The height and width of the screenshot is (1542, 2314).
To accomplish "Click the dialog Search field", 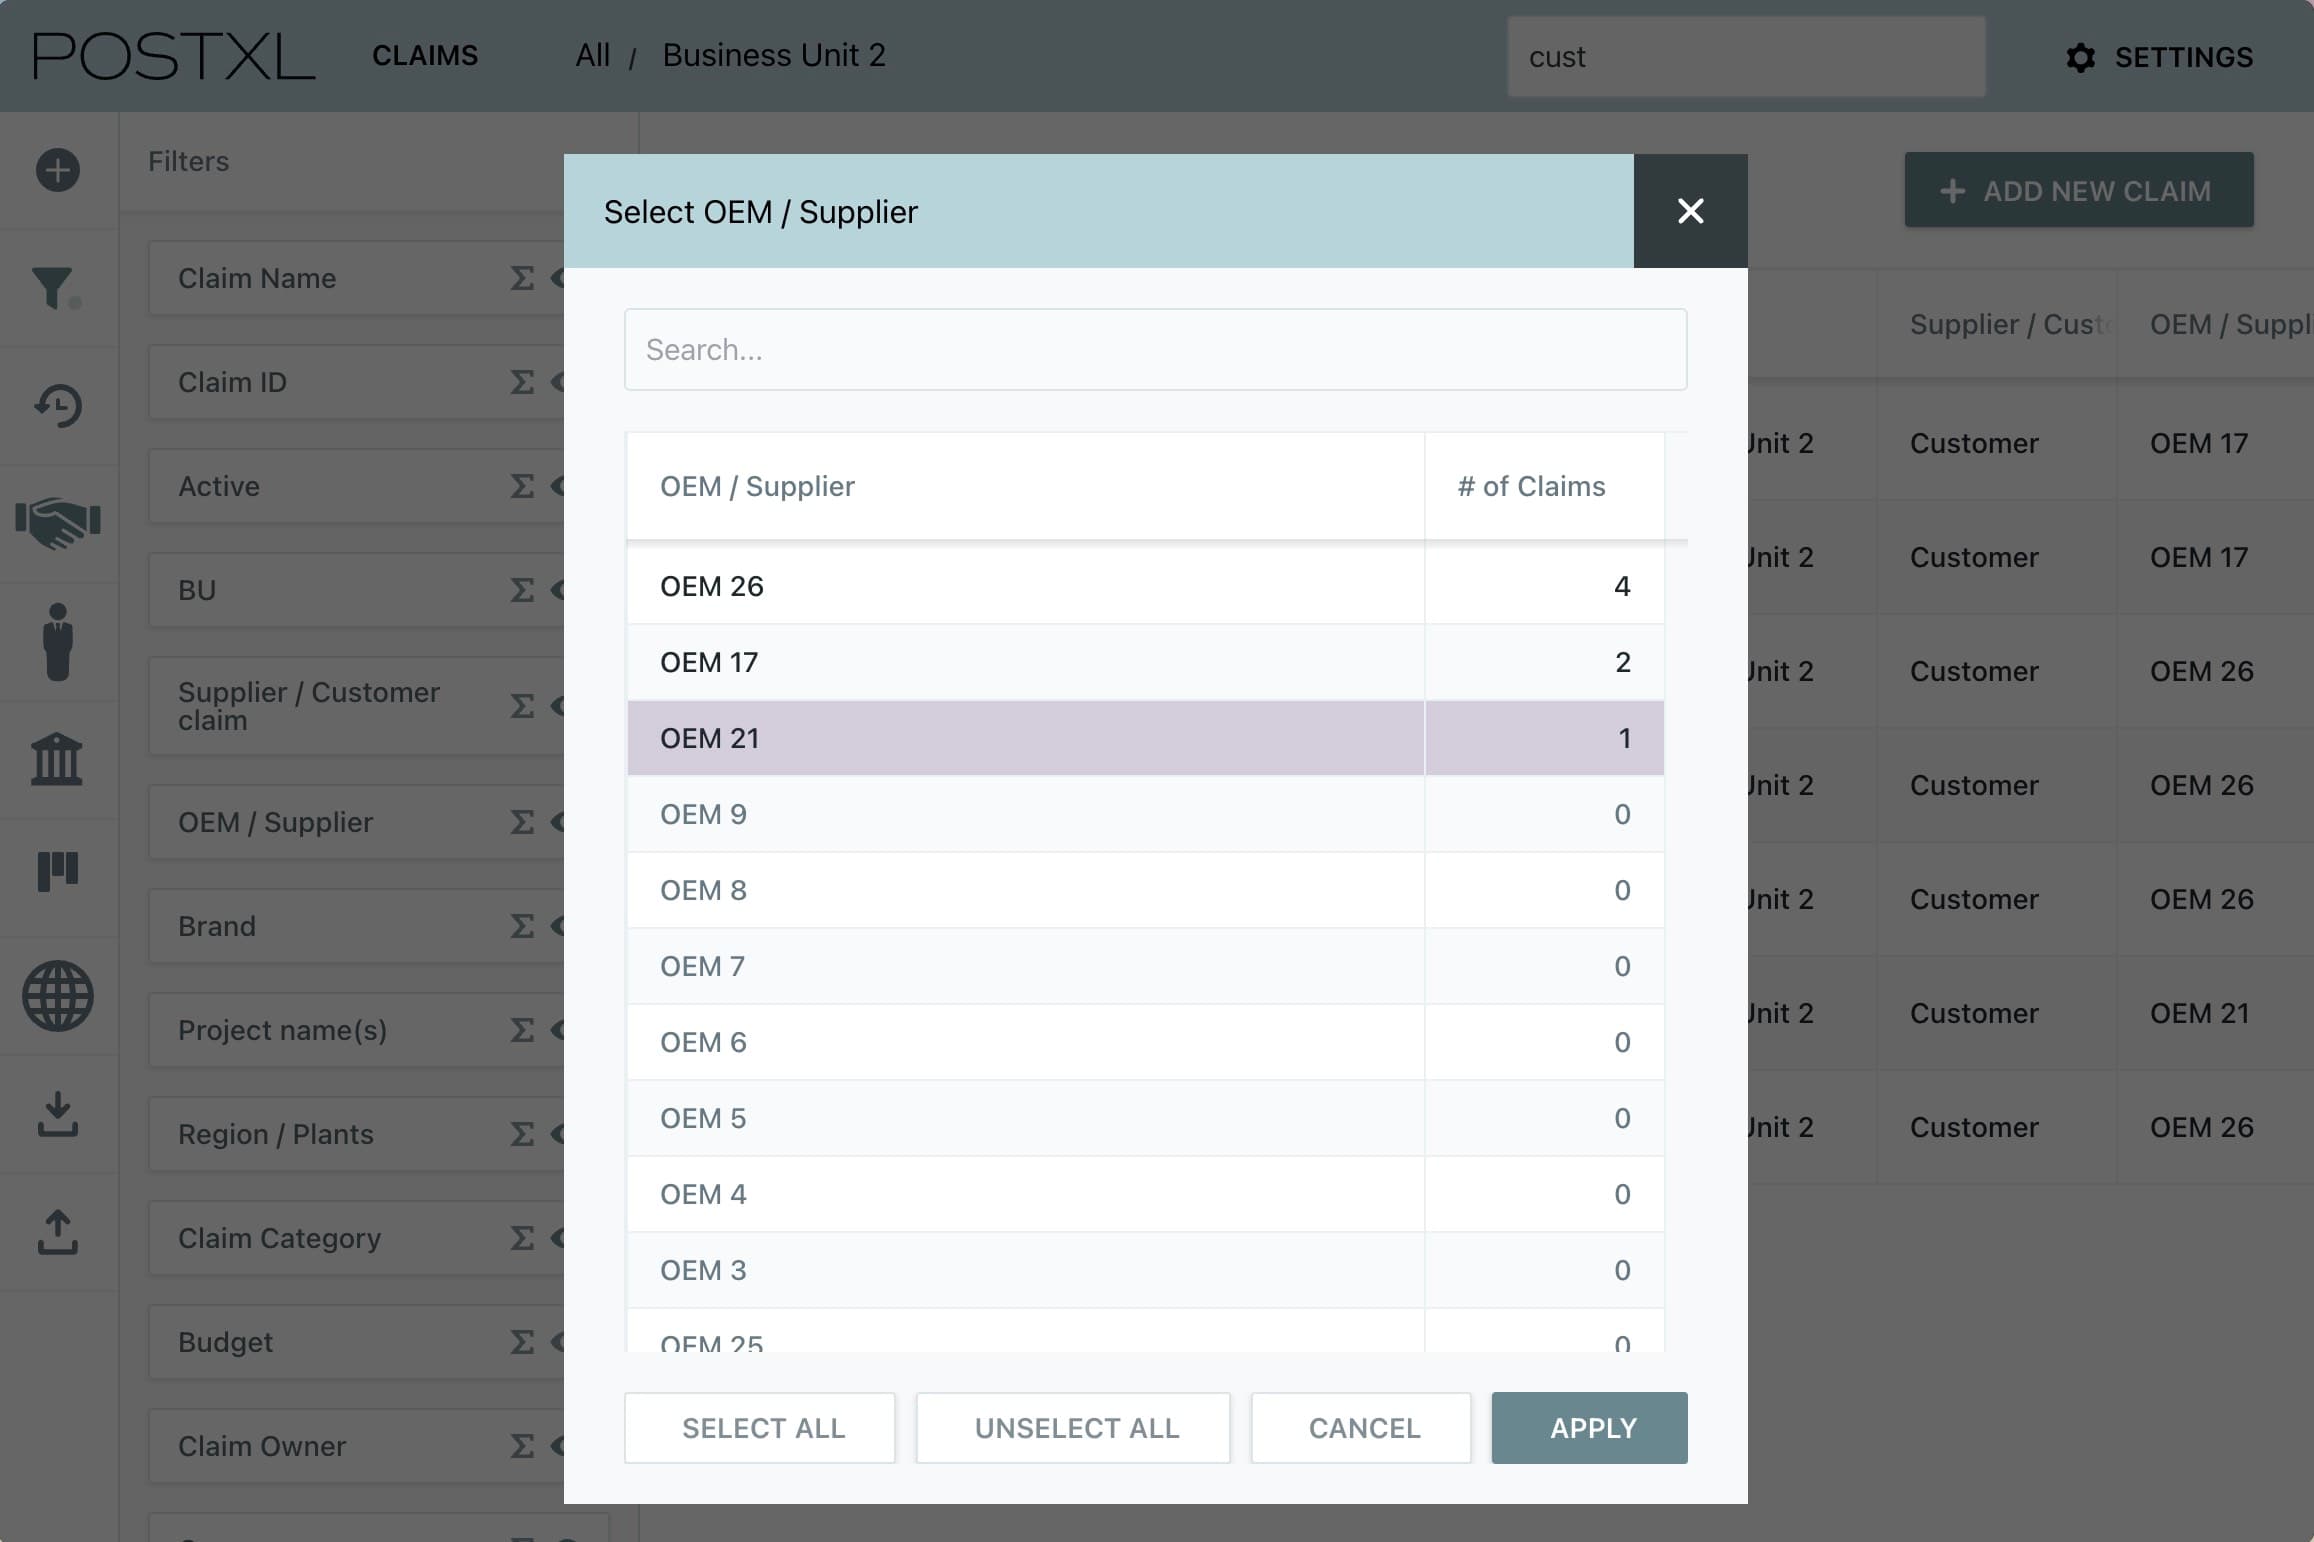I will (1155, 350).
